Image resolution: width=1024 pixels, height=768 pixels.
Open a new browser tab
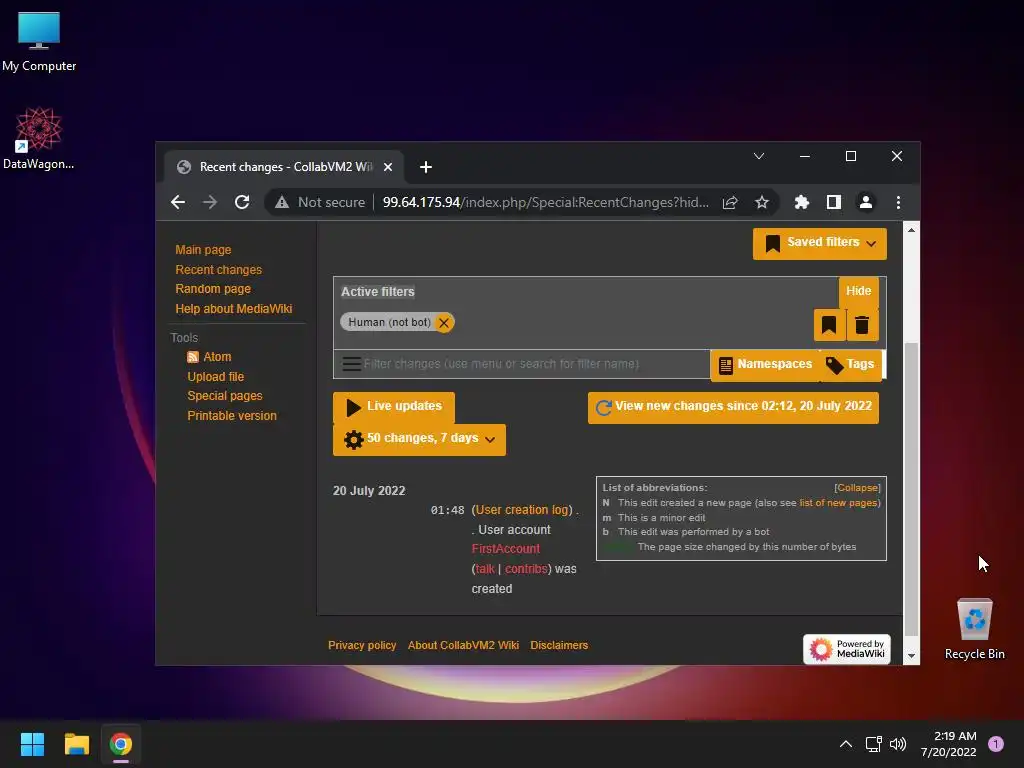coord(426,167)
